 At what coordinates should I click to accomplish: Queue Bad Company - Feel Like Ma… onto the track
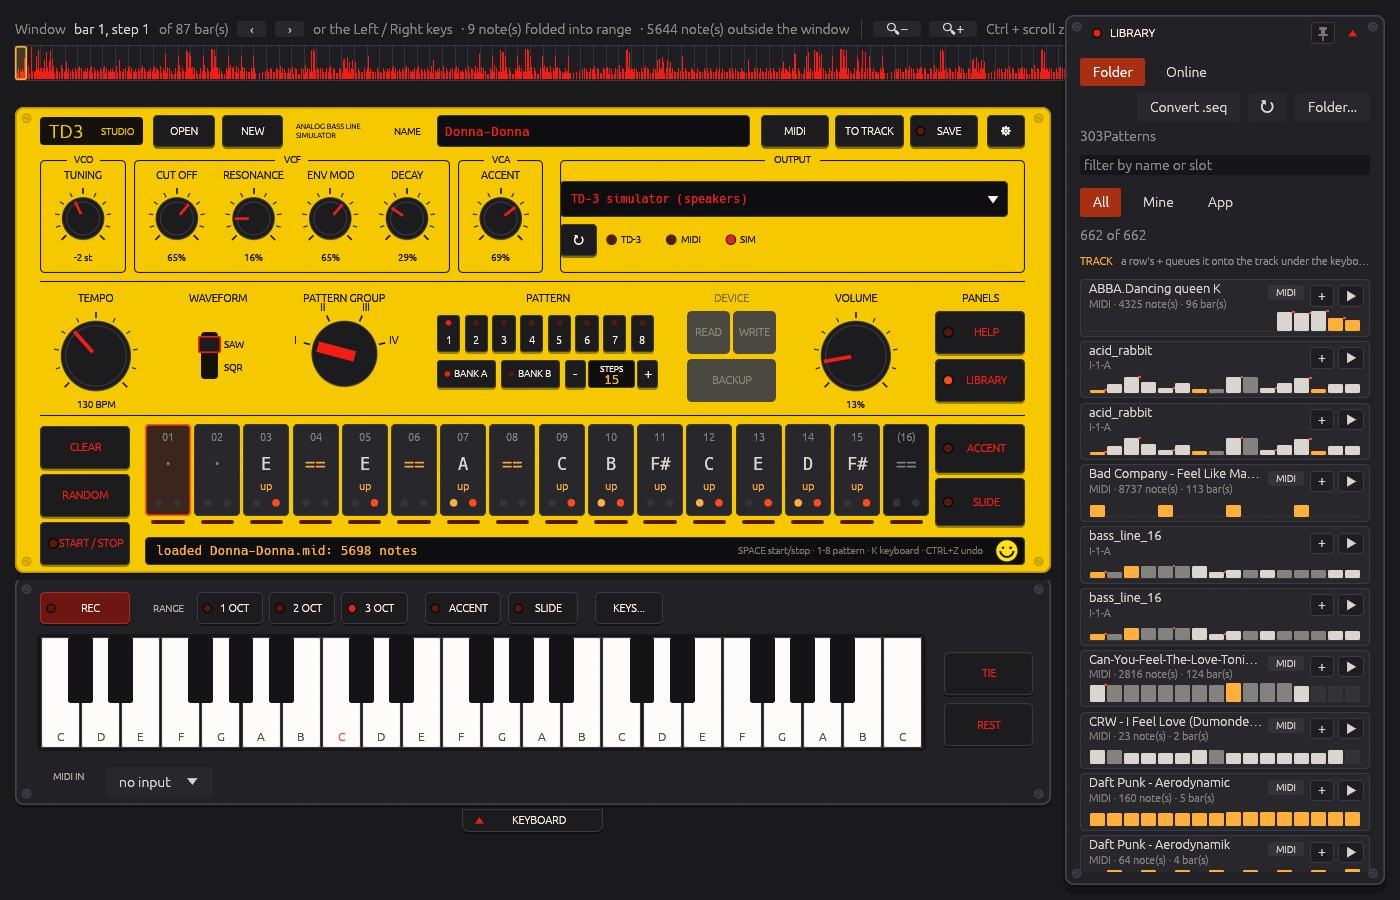pos(1321,481)
